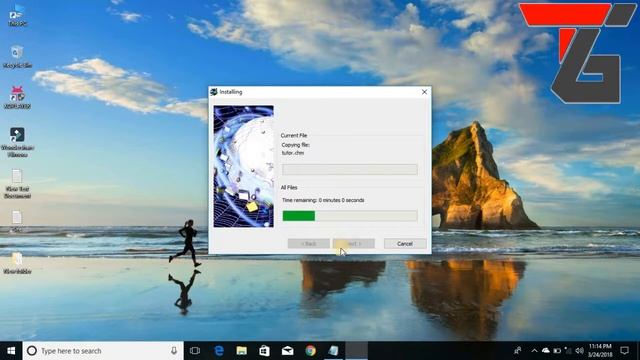
Task: Select the New folder desktop icon
Action: point(17,263)
